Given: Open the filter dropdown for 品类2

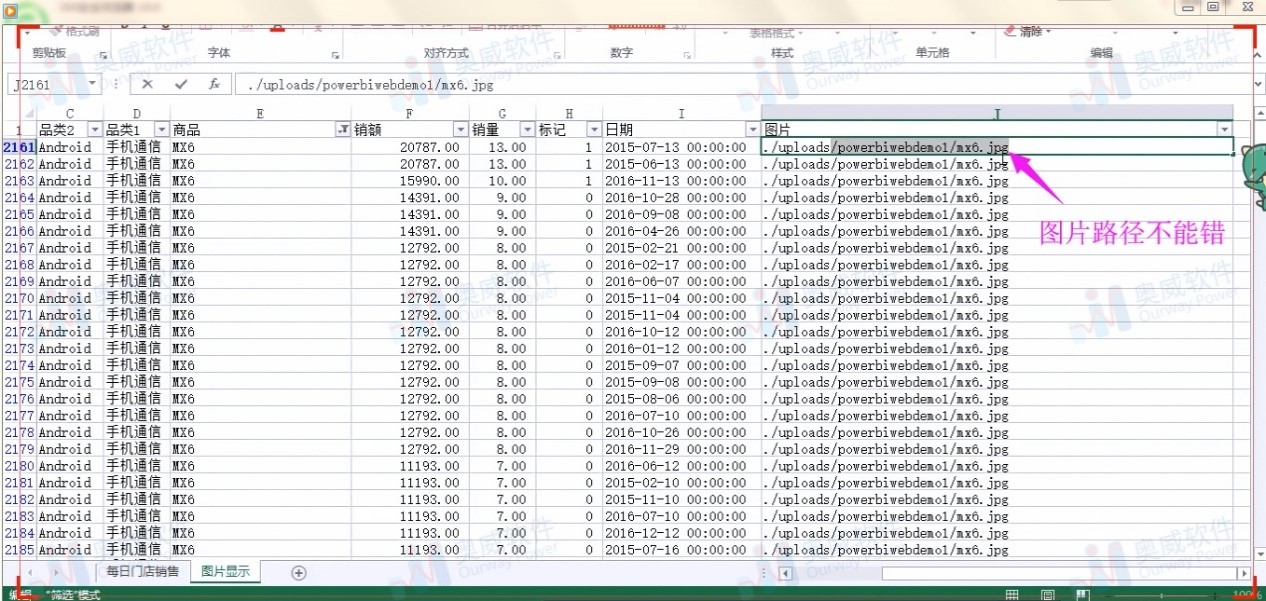Looking at the screenshot, I should pyautogui.click(x=96, y=129).
